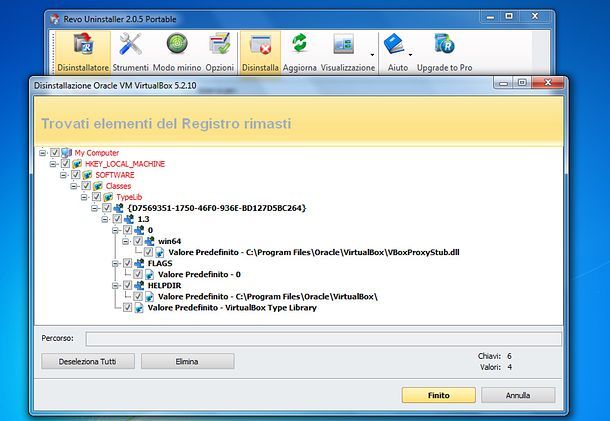Toggle TypeLib checkbox

[96, 197]
